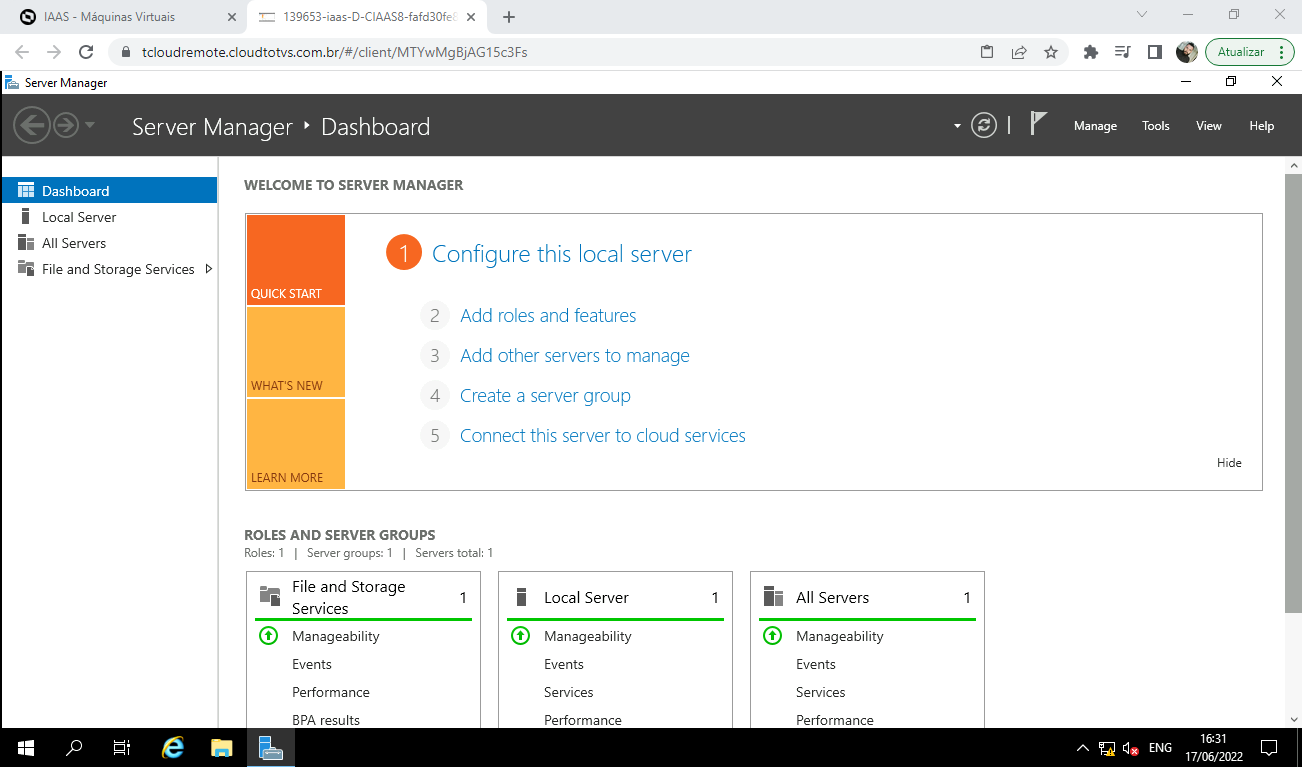This screenshot has width=1302, height=767.
Task: Click the Local Server tile header
Action: tap(615, 597)
